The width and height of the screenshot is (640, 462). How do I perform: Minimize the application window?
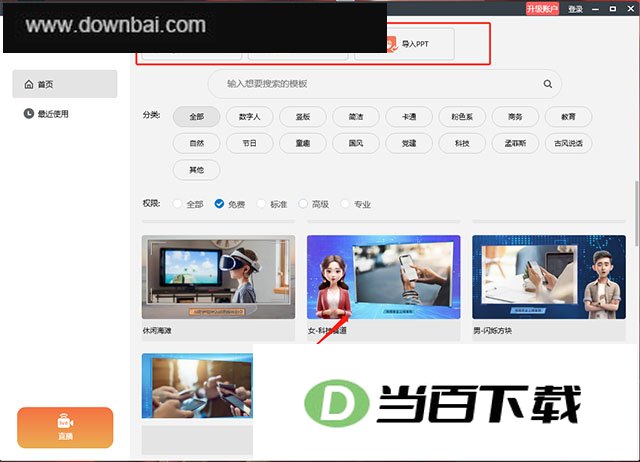pyautogui.click(x=596, y=9)
